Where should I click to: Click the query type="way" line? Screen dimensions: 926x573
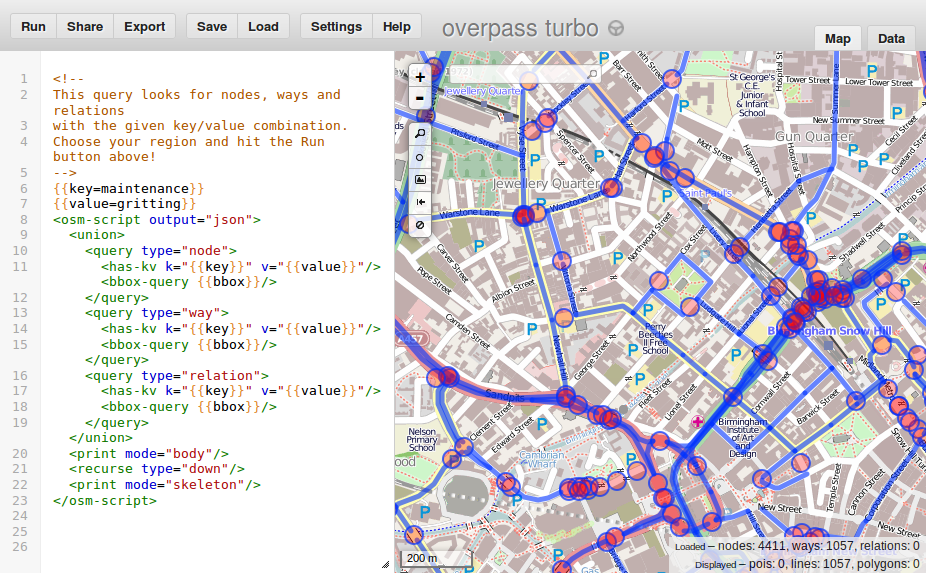(x=156, y=313)
